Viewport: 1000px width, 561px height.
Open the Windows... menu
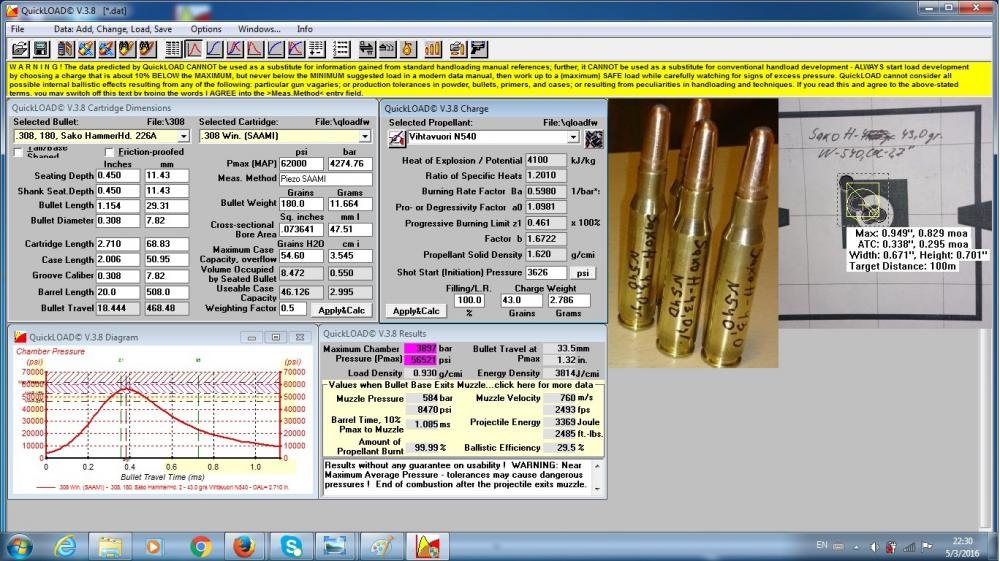[x=259, y=29]
